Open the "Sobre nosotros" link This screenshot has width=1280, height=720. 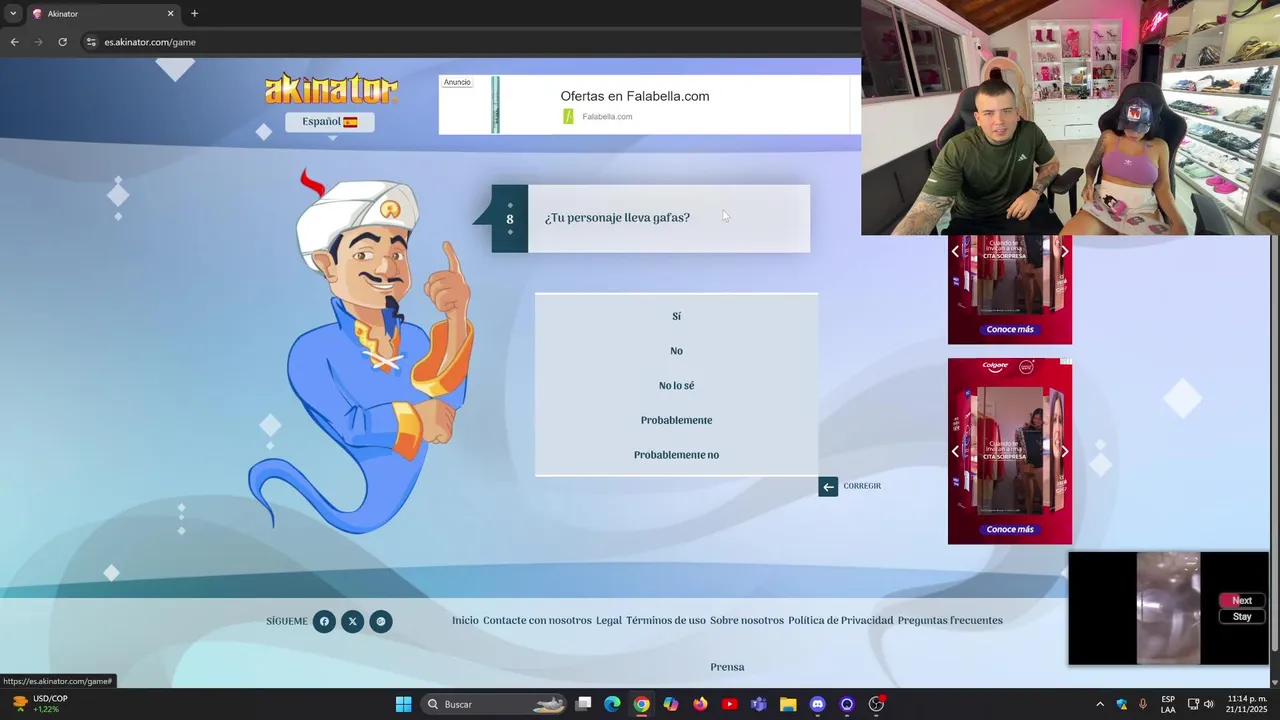click(747, 620)
